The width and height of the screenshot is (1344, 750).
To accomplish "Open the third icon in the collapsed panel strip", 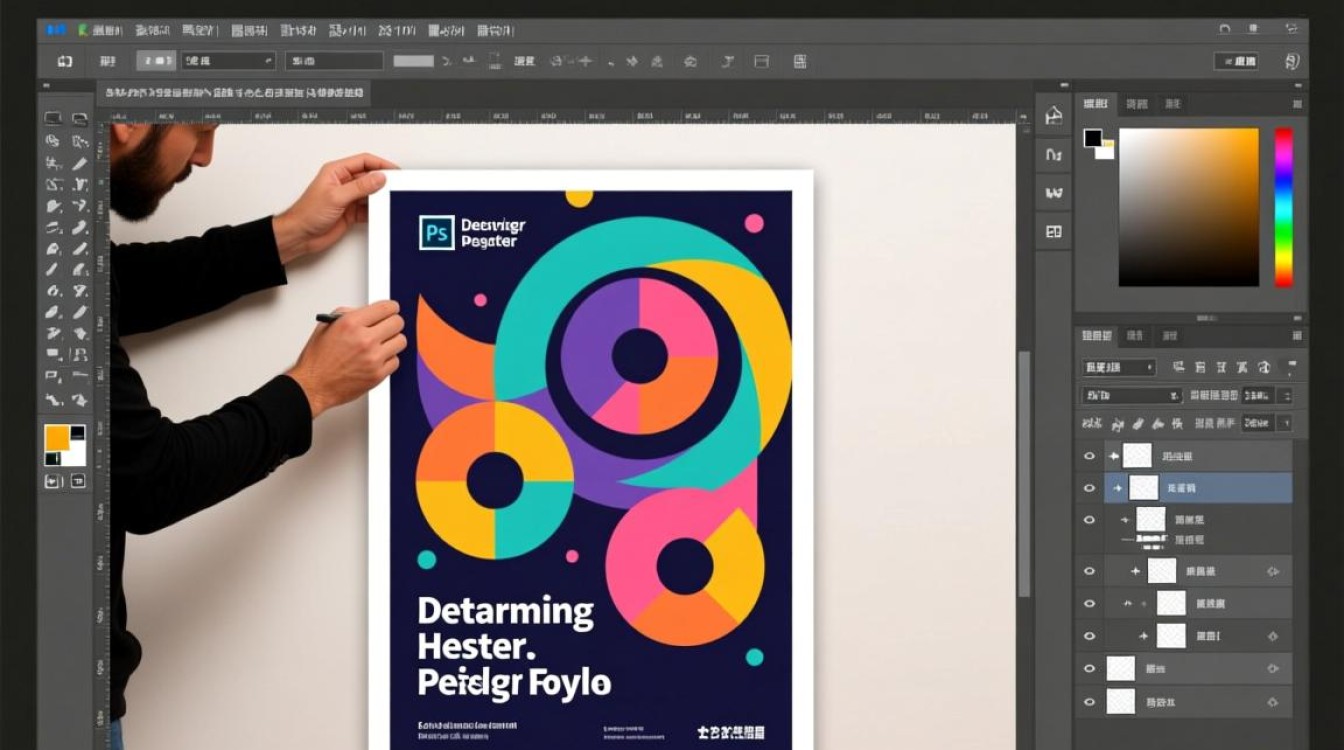I will [1053, 193].
